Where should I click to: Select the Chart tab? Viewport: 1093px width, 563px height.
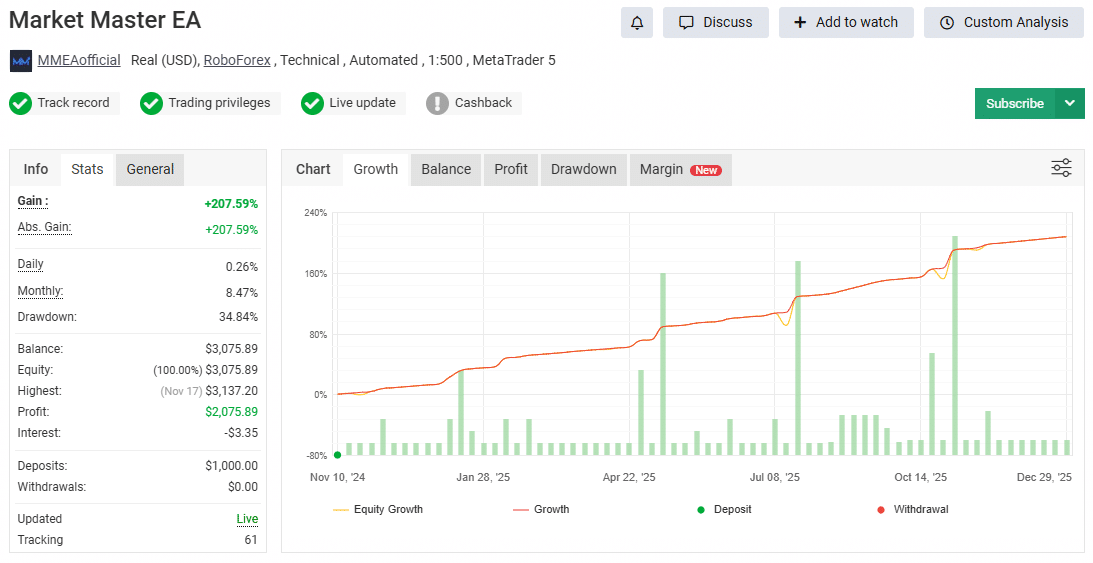[313, 169]
